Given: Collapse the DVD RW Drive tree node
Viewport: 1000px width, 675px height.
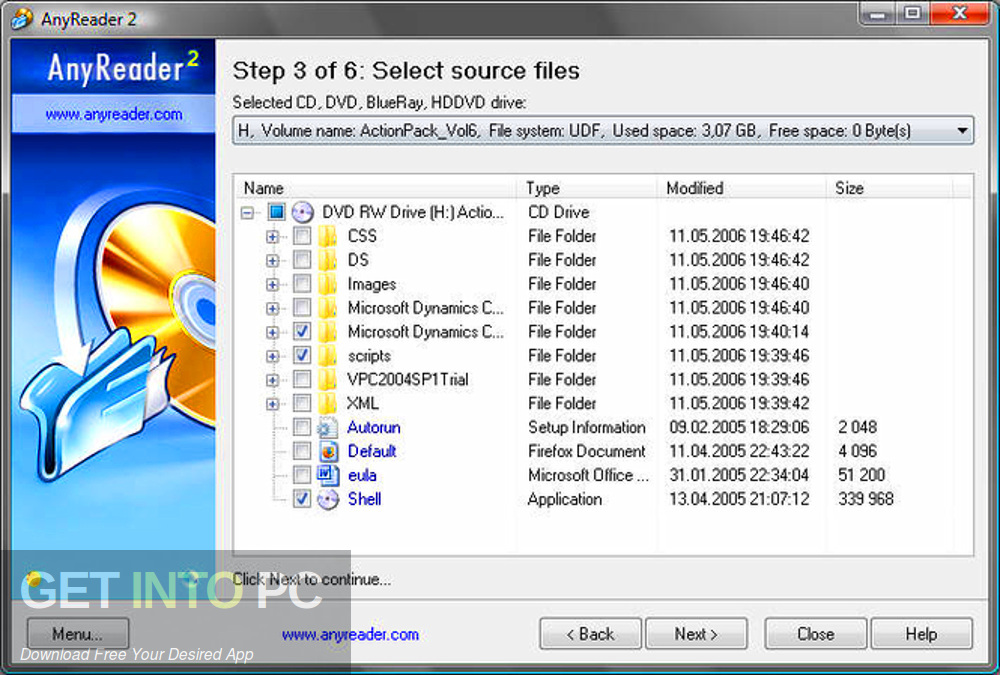Looking at the screenshot, I should click(x=247, y=213).
